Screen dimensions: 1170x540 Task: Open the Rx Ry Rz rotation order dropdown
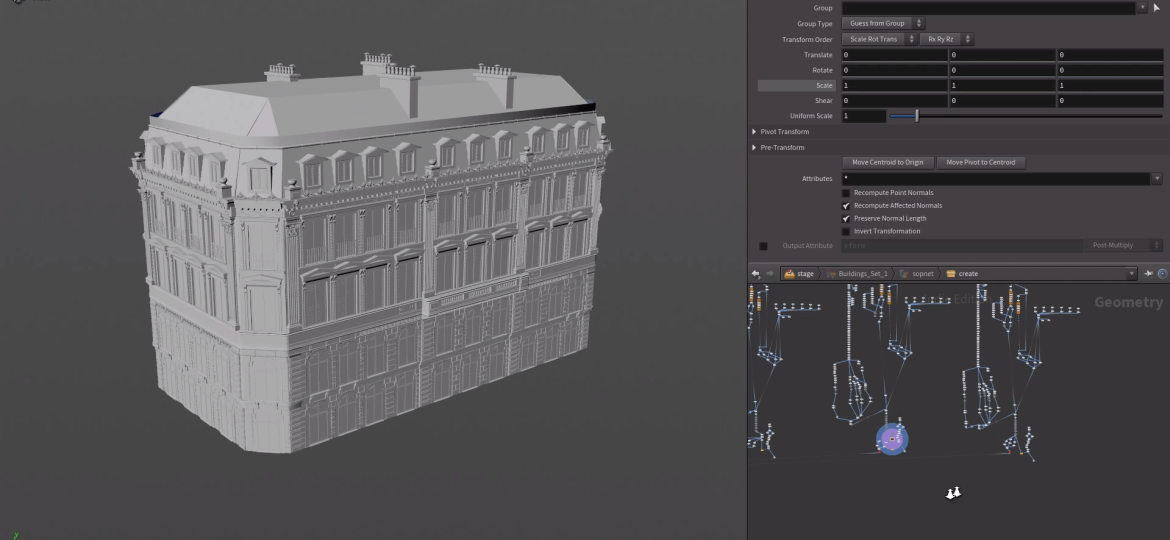point(946,39)
